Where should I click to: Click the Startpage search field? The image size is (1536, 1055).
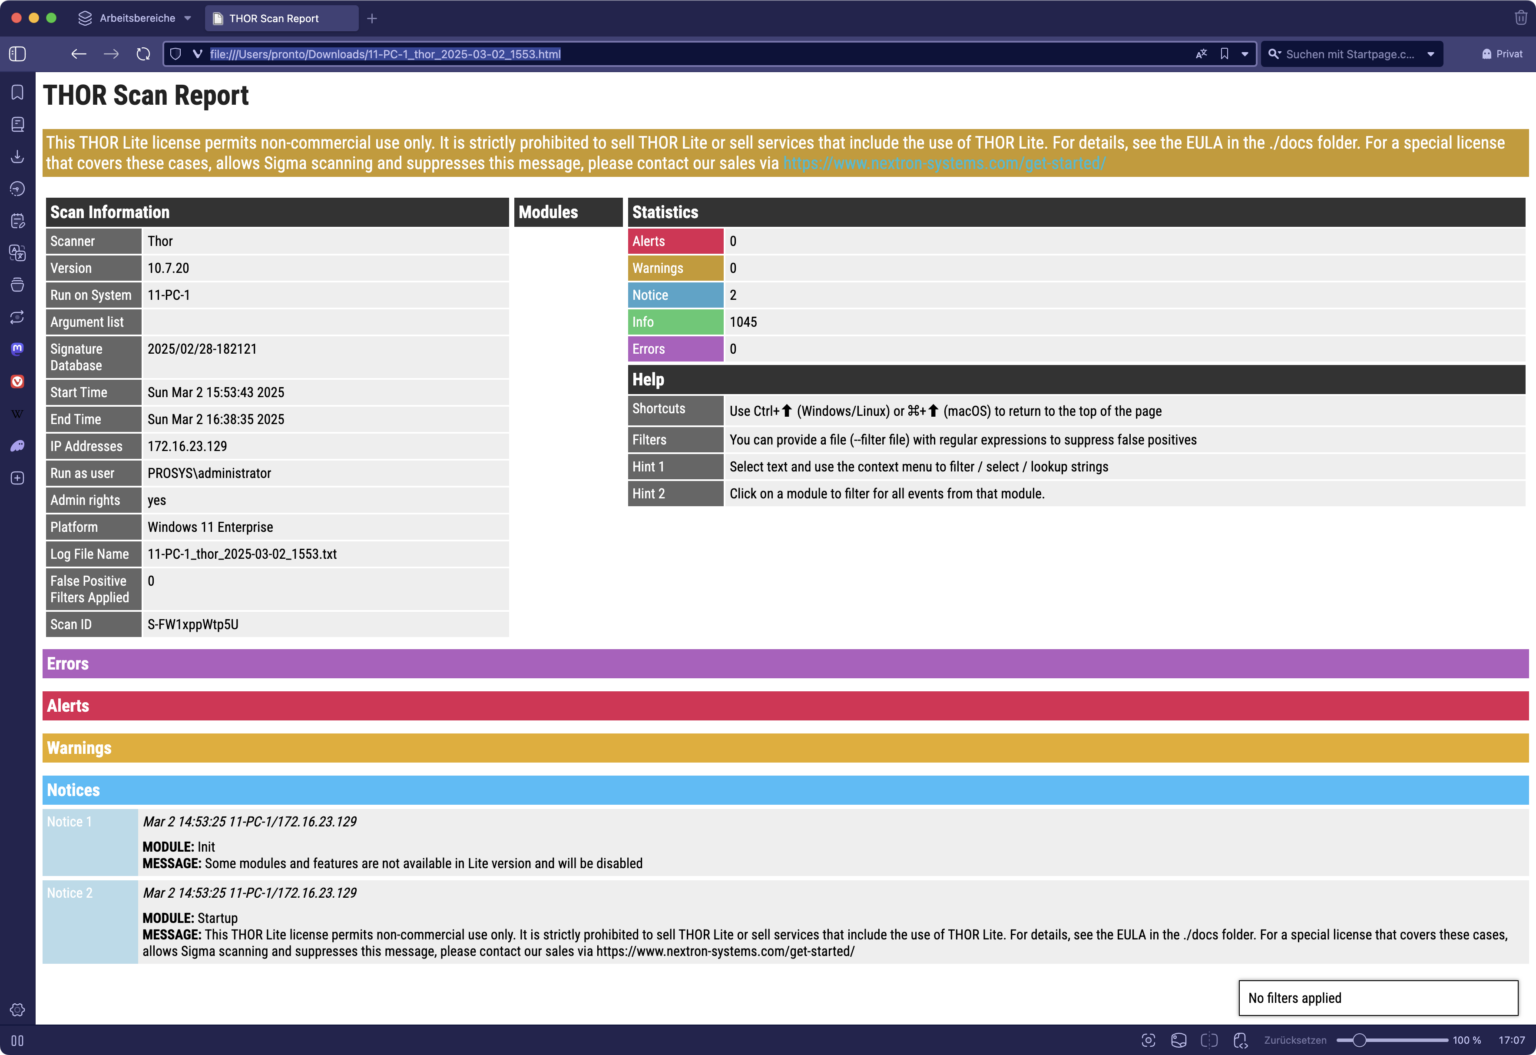pyautogui.click(x=1352, y=54)
